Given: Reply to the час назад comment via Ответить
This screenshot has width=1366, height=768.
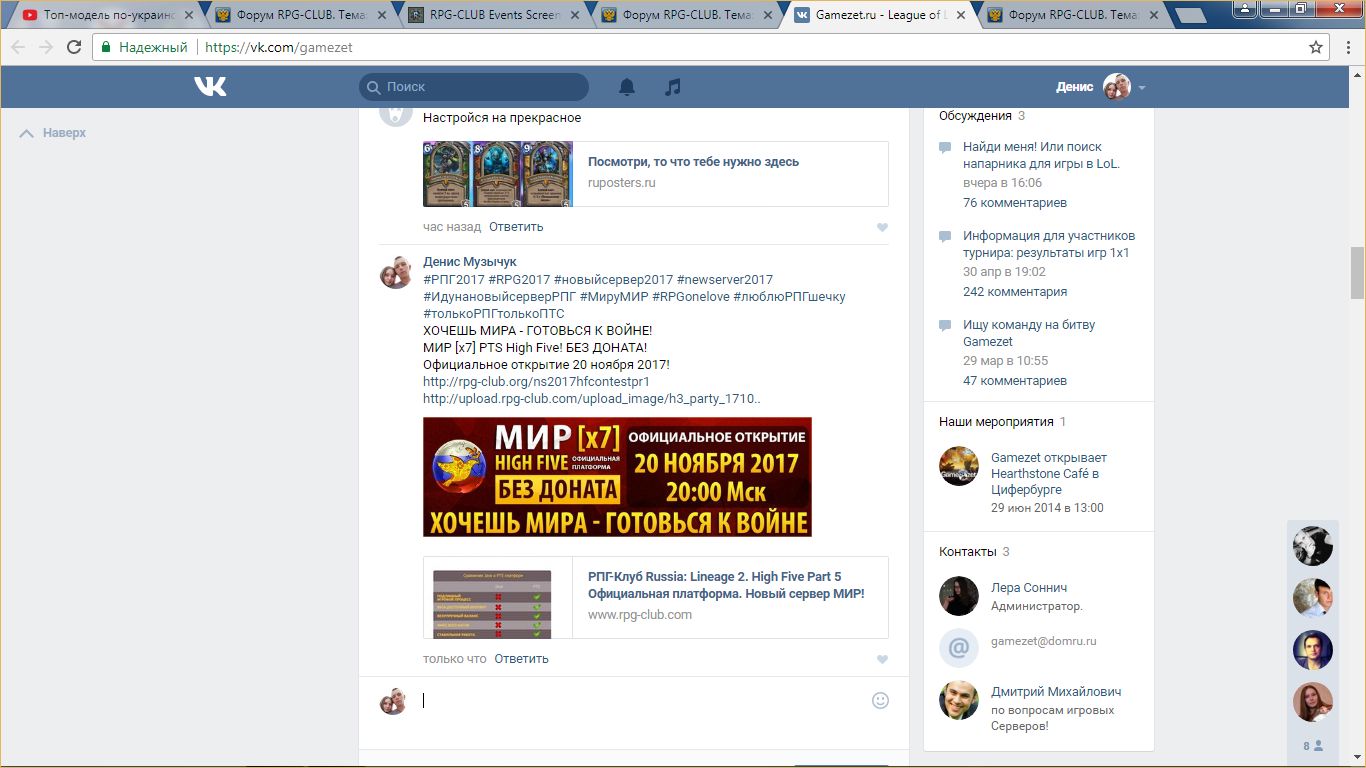Looking at the screenshot, I should (x=516, y=227).
